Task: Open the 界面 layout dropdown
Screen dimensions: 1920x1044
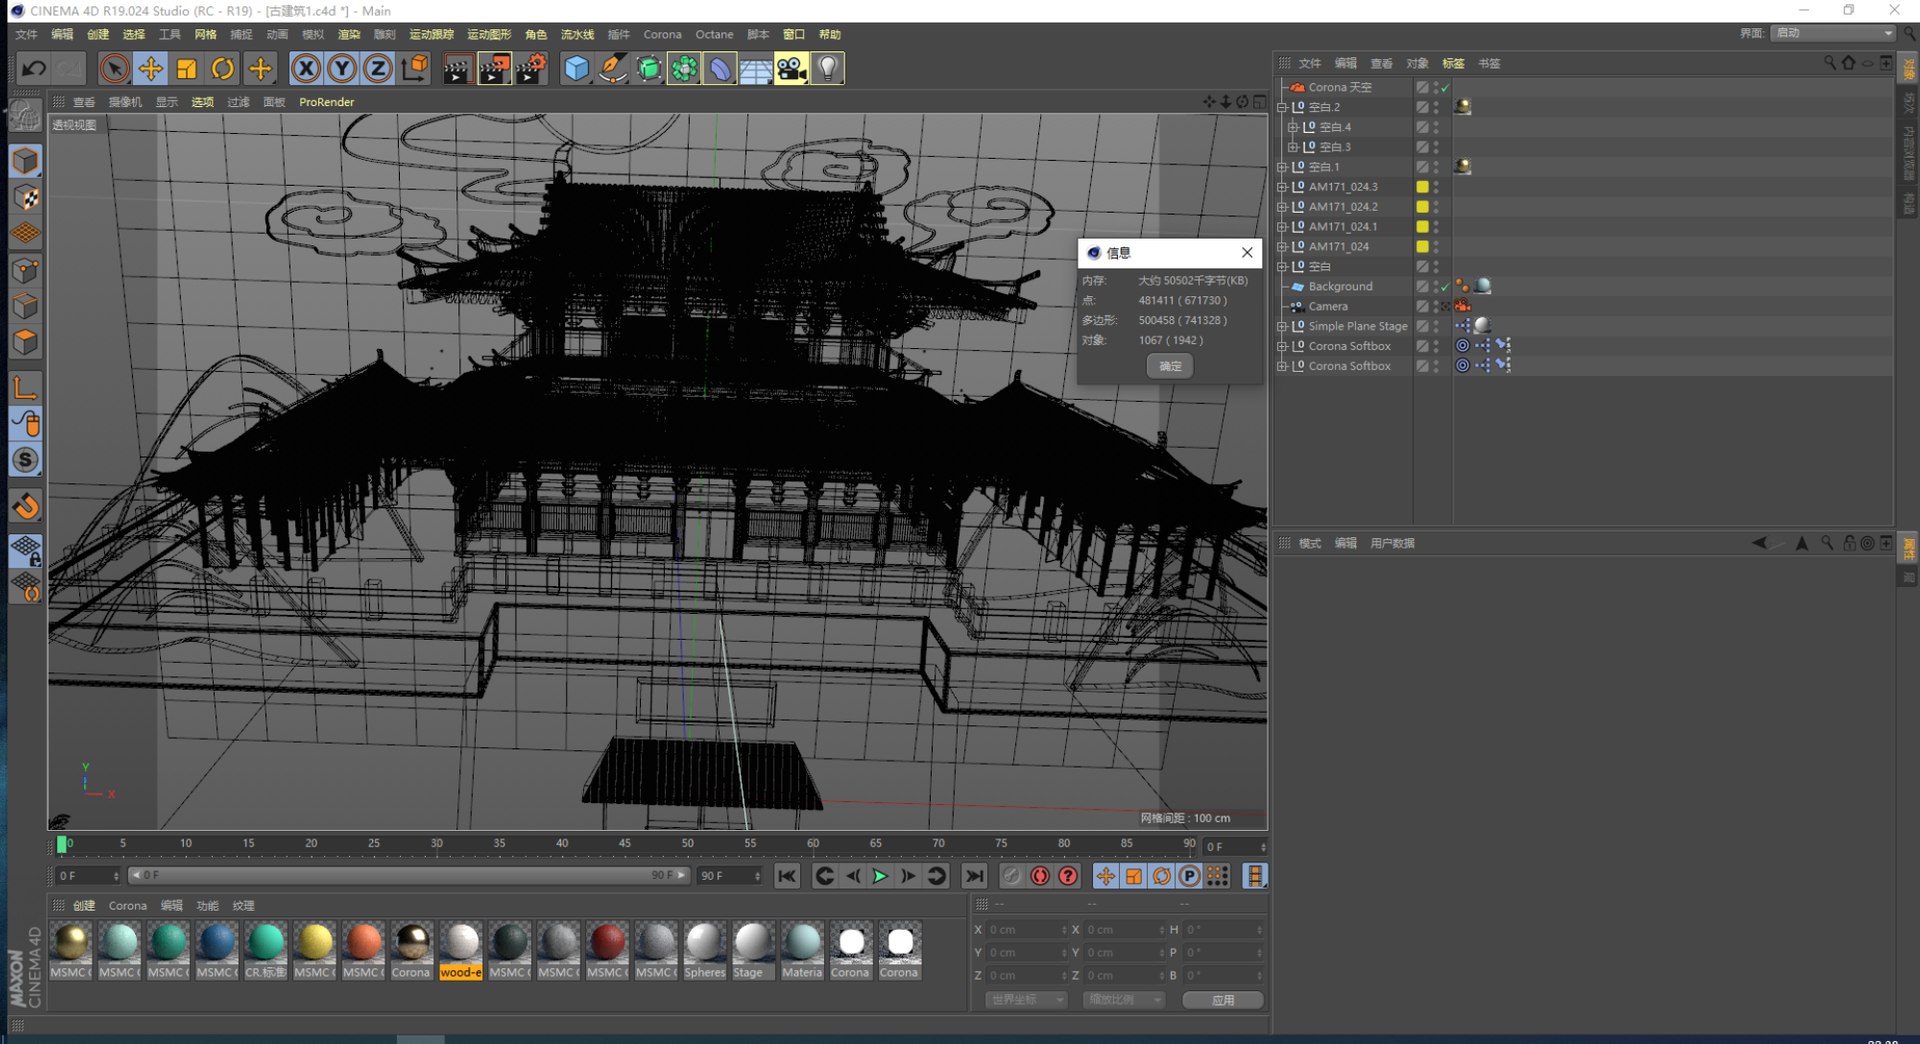Action: 1833,33
